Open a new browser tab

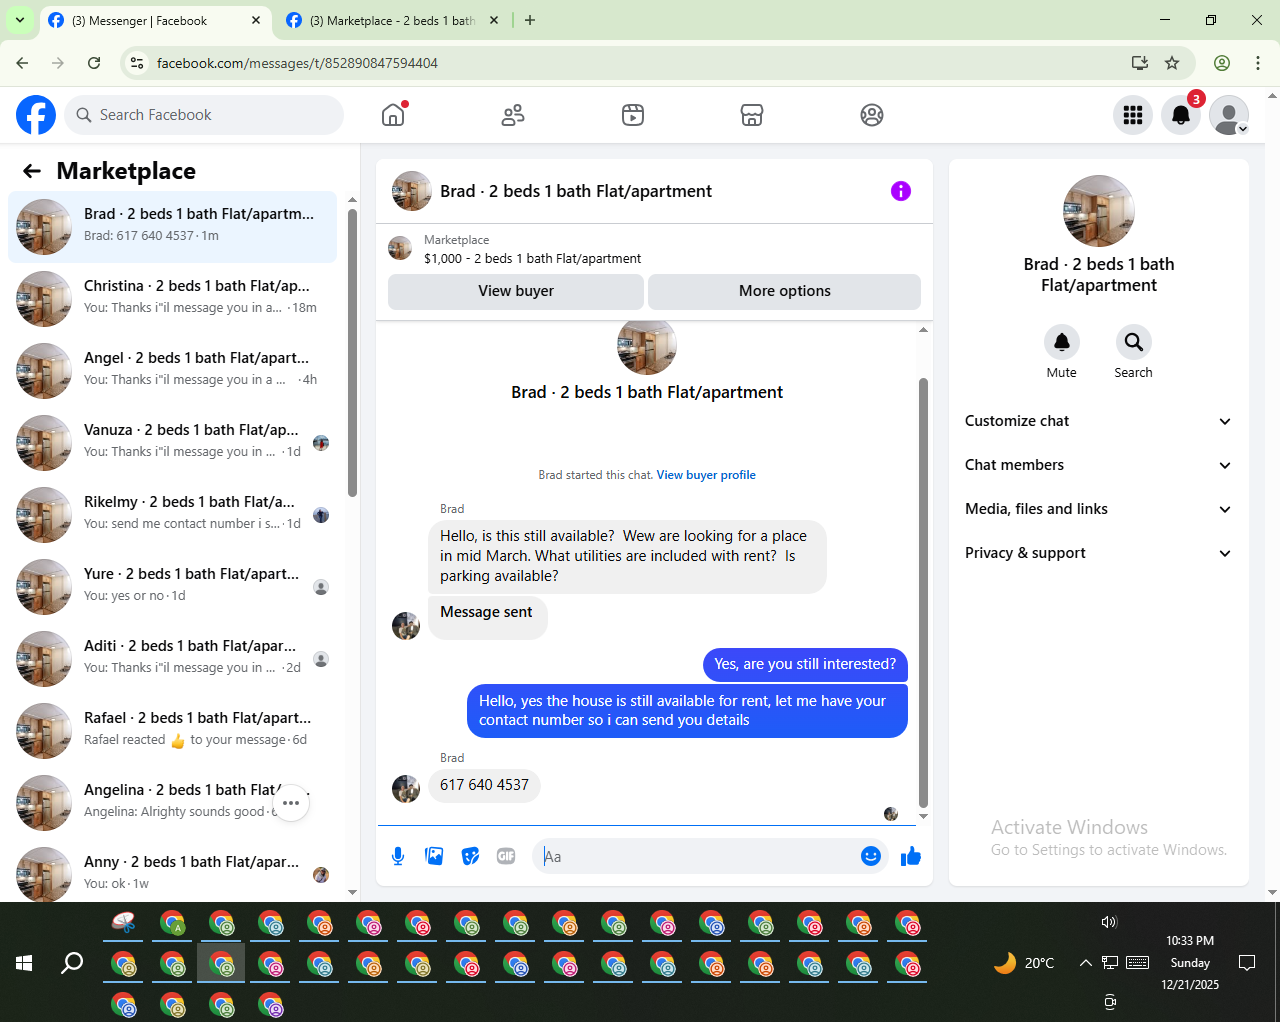530,20
